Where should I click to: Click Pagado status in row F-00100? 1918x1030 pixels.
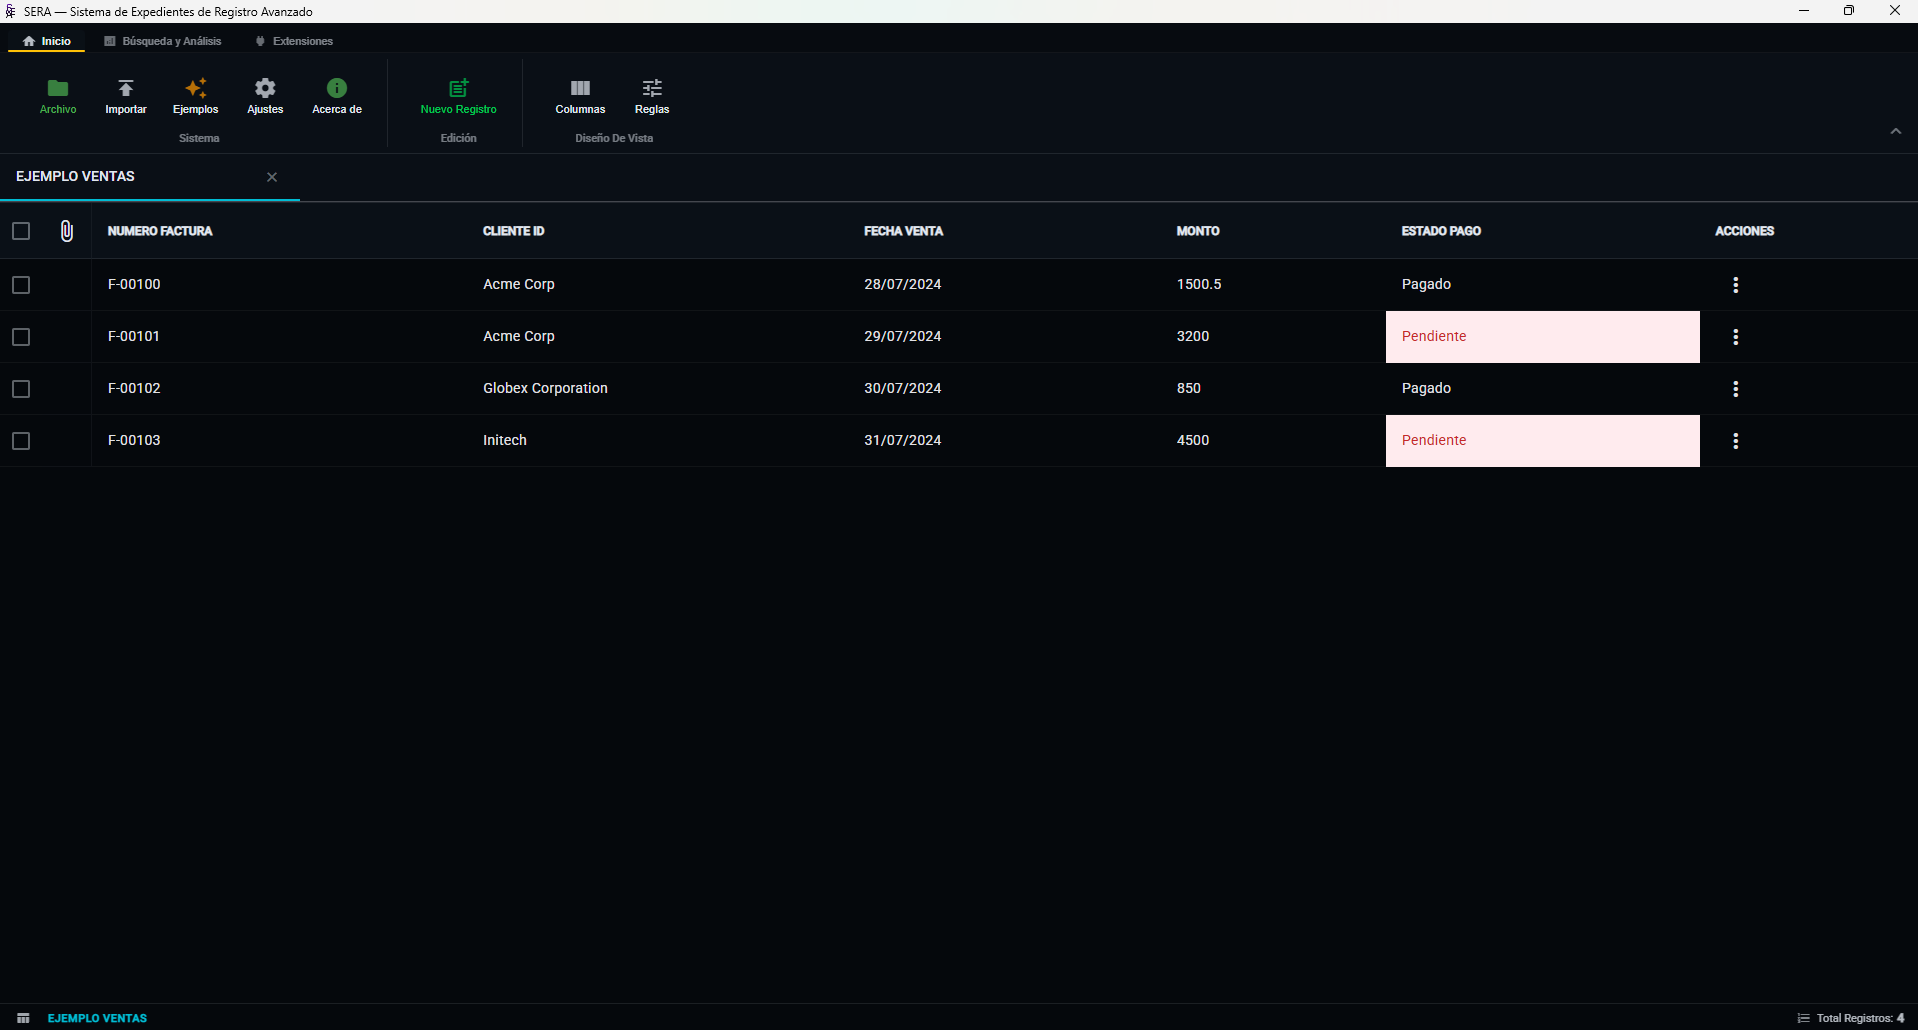[x=1426, y=284]
